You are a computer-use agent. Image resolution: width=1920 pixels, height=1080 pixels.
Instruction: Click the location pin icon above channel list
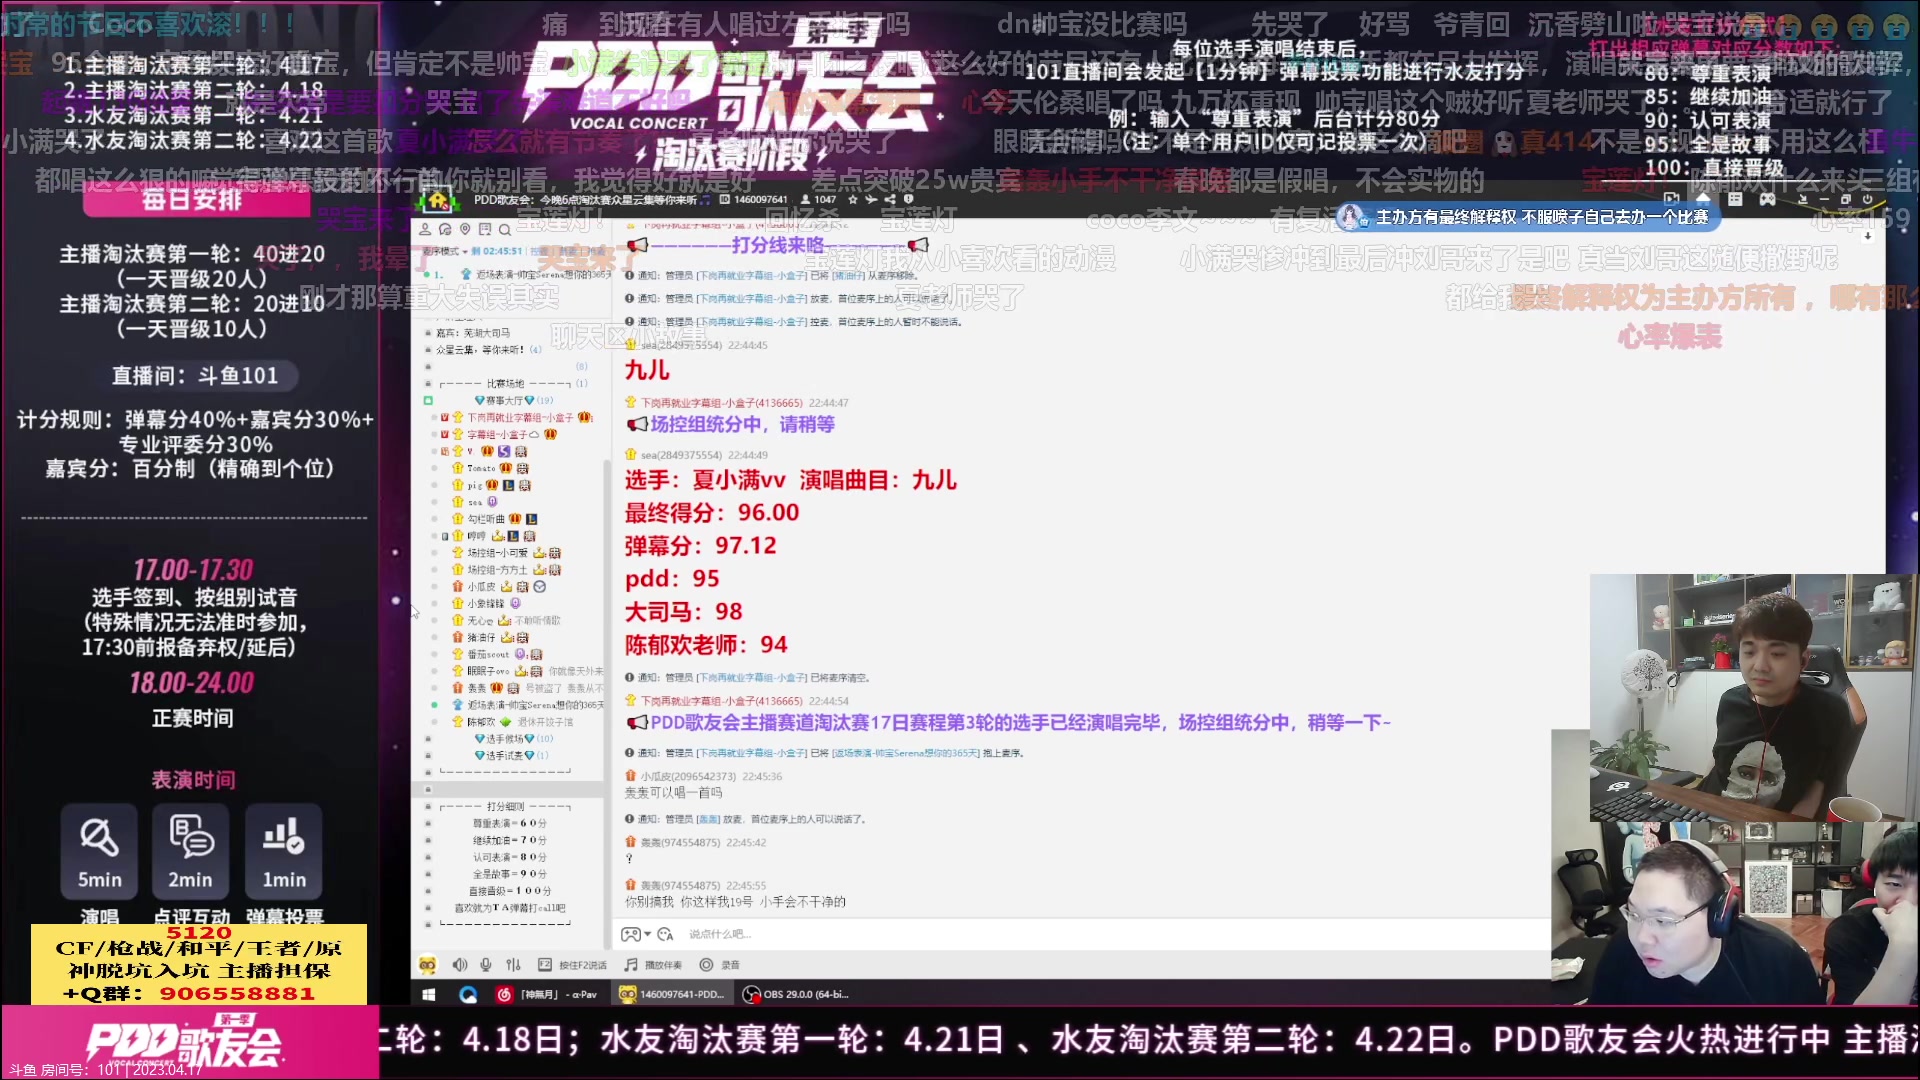point(465,229)
